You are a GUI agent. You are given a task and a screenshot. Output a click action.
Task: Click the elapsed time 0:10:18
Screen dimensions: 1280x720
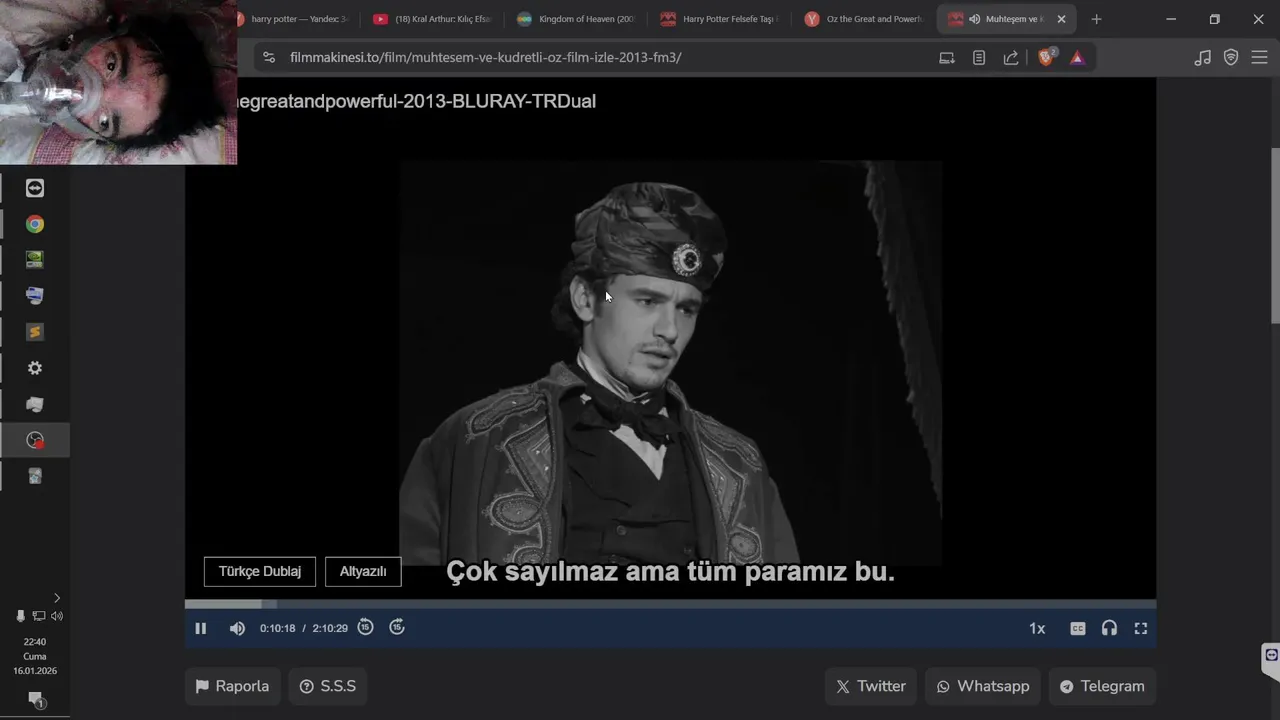coord(277,628)
